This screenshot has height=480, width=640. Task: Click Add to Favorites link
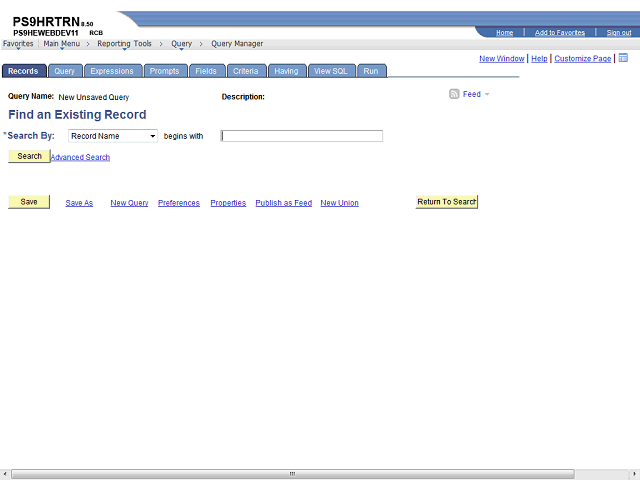click(x=560, y=33)
